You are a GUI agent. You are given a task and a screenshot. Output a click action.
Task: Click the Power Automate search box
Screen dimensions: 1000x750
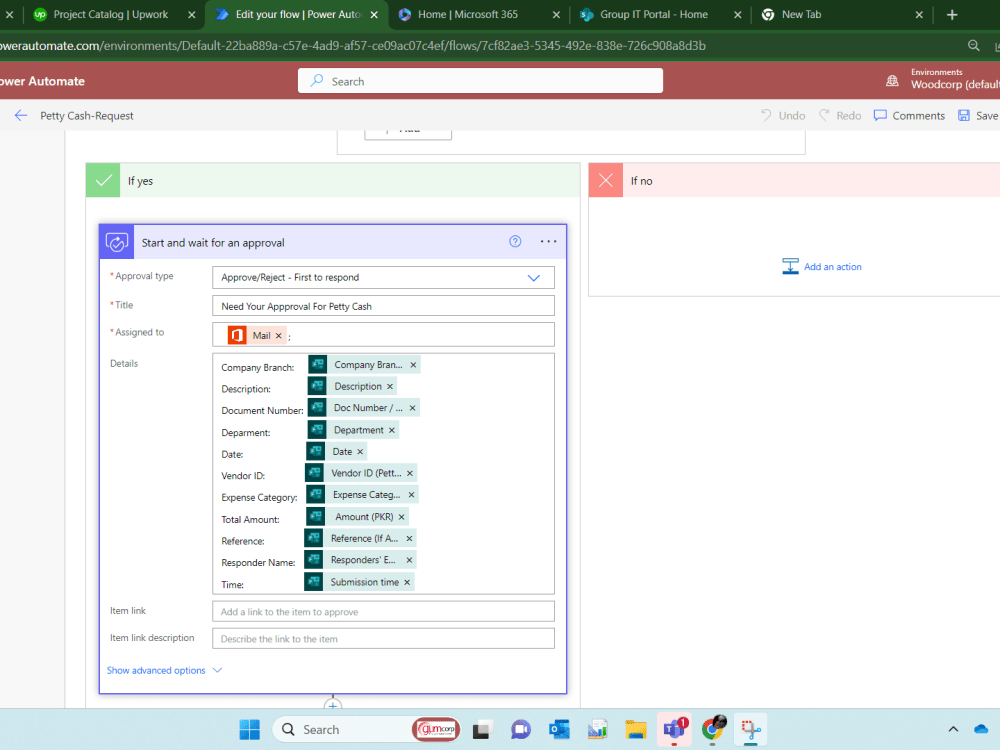480,81
